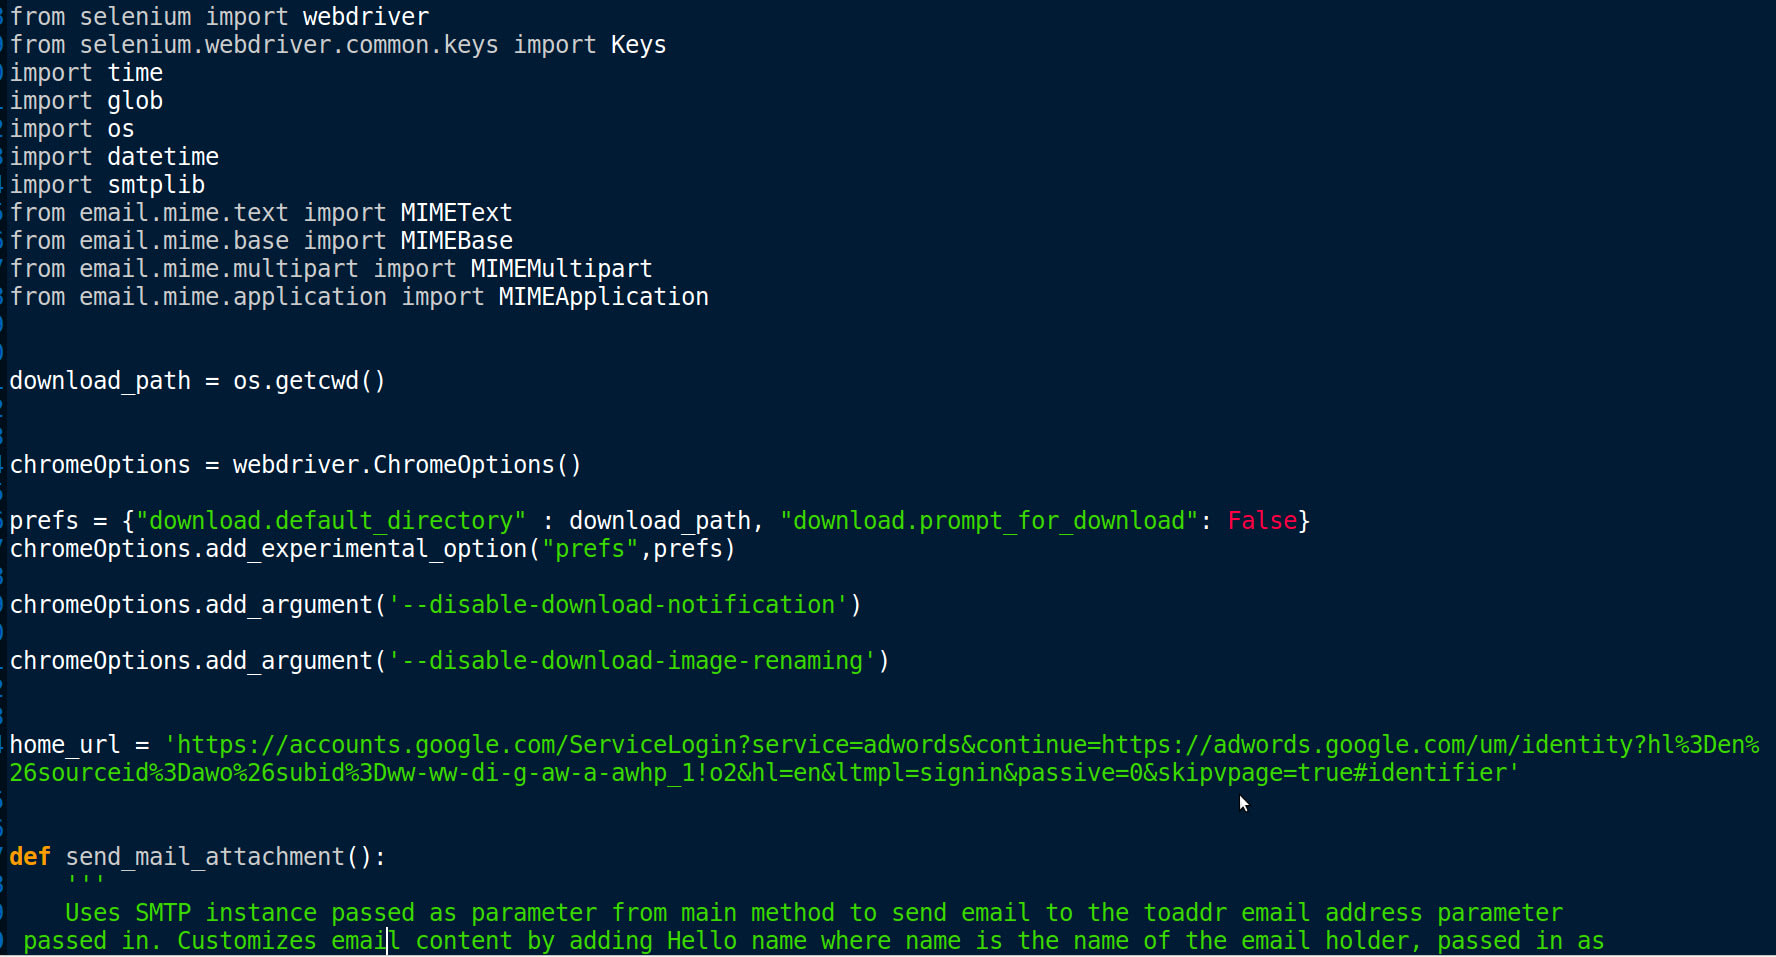
Task: Click 'MIMEBase' in the email.mime.base import
Action: coord(456,241)
